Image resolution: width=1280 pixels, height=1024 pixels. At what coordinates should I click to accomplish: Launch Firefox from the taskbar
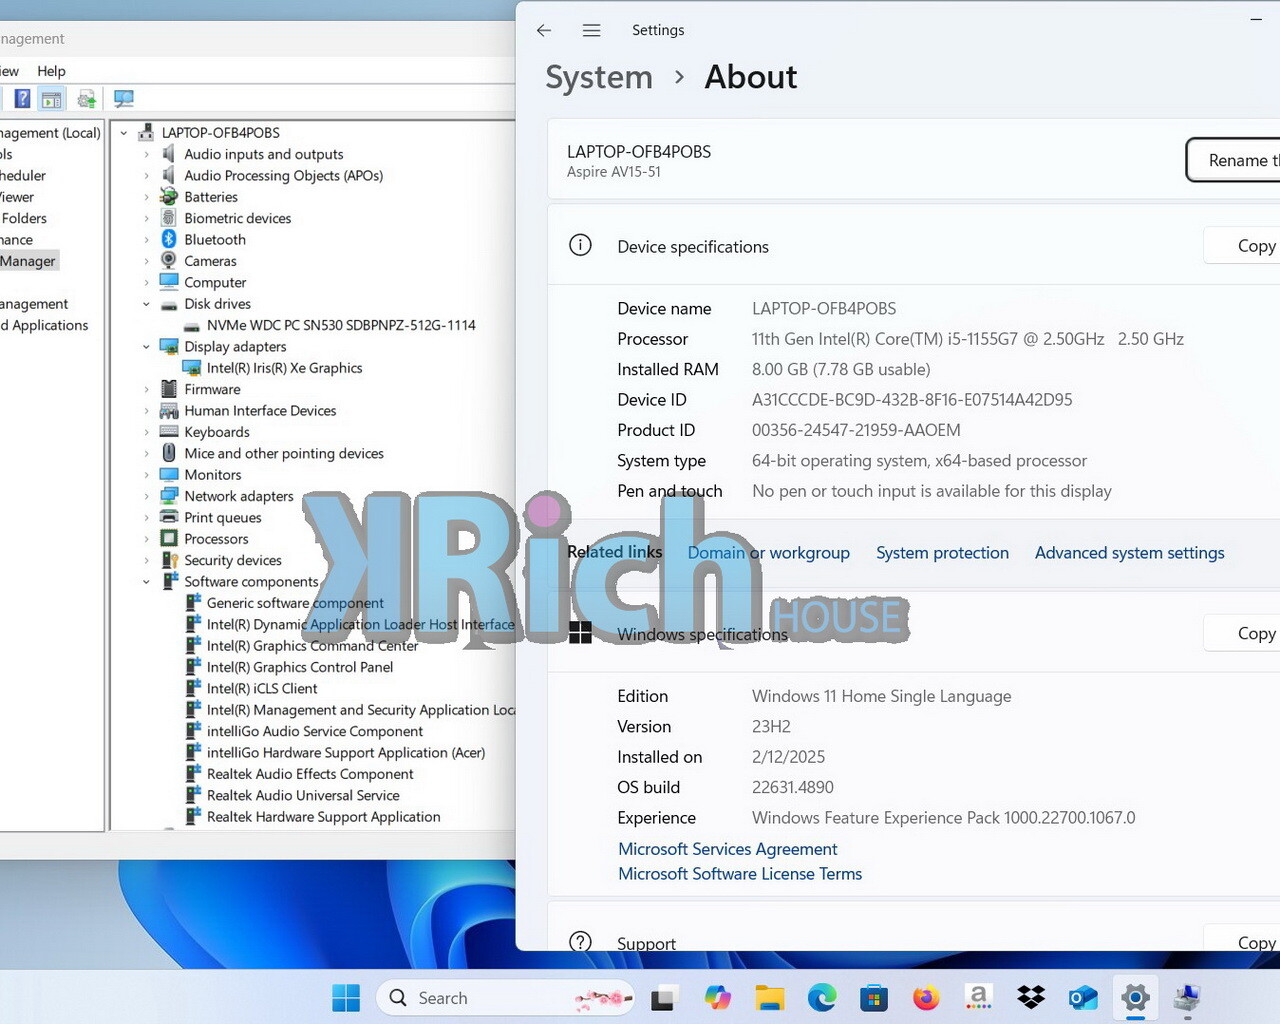pos(926,998)
